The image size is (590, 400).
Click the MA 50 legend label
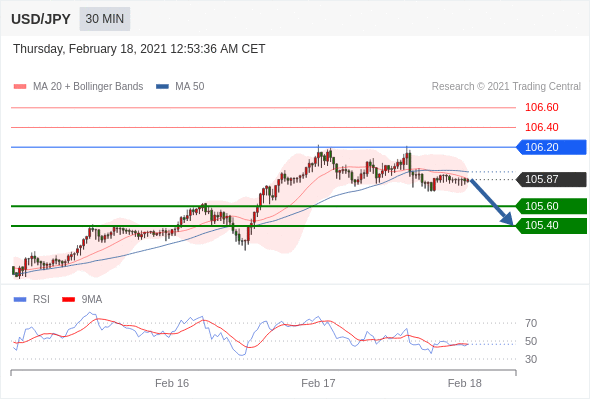click(190, 87)
